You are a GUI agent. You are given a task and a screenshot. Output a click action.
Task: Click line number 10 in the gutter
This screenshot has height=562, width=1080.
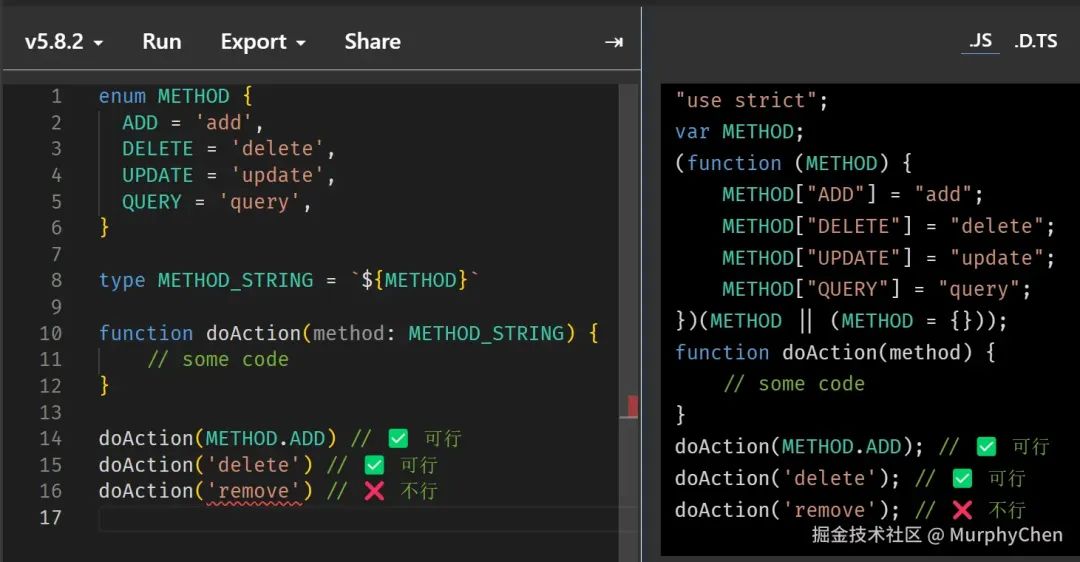tap(50, 333)
